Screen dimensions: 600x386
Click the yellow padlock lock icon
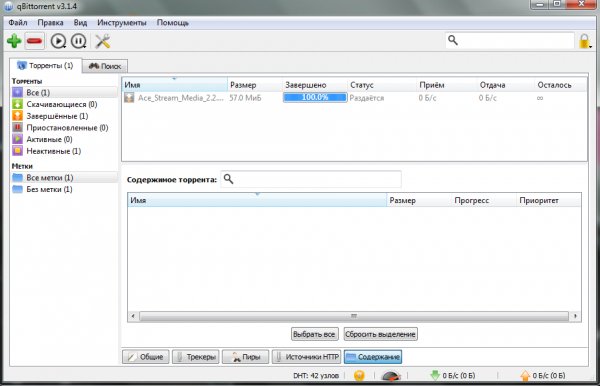[584, 41]
